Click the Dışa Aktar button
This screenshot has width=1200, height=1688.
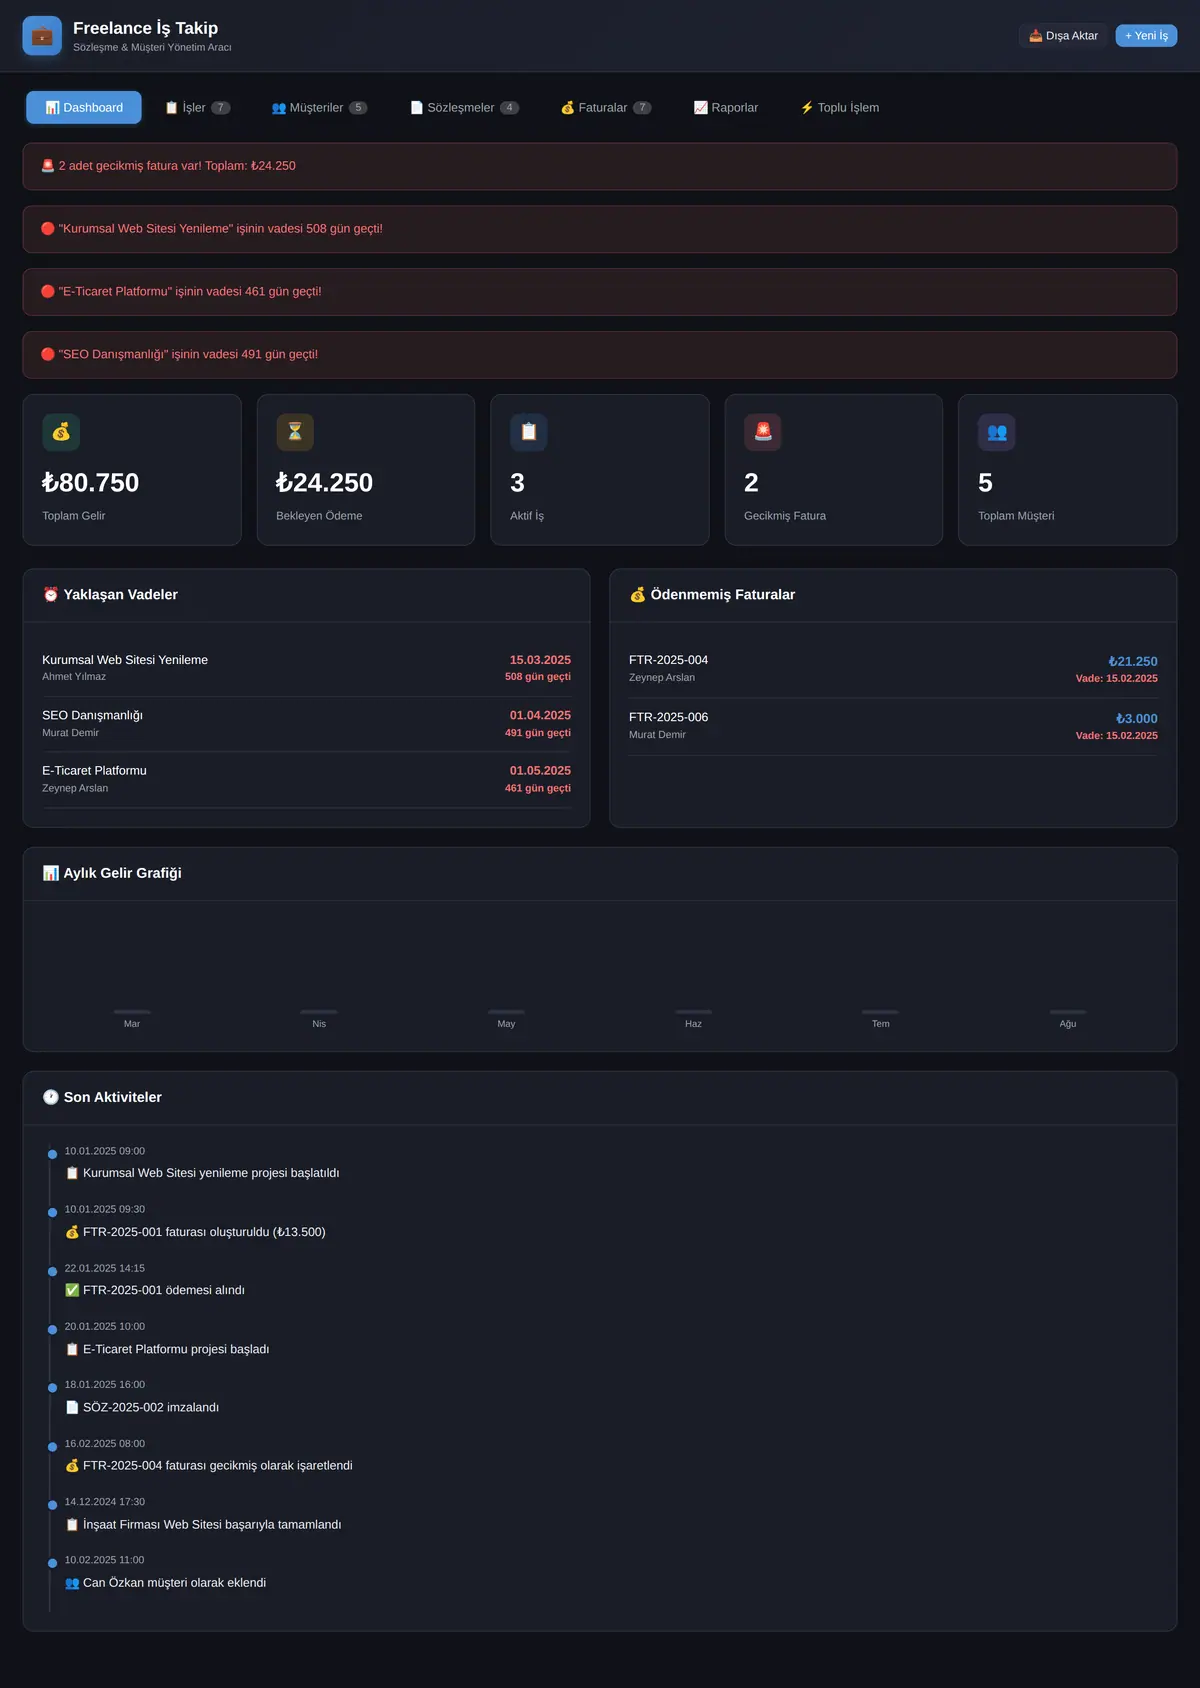(x=1063, y=36)
